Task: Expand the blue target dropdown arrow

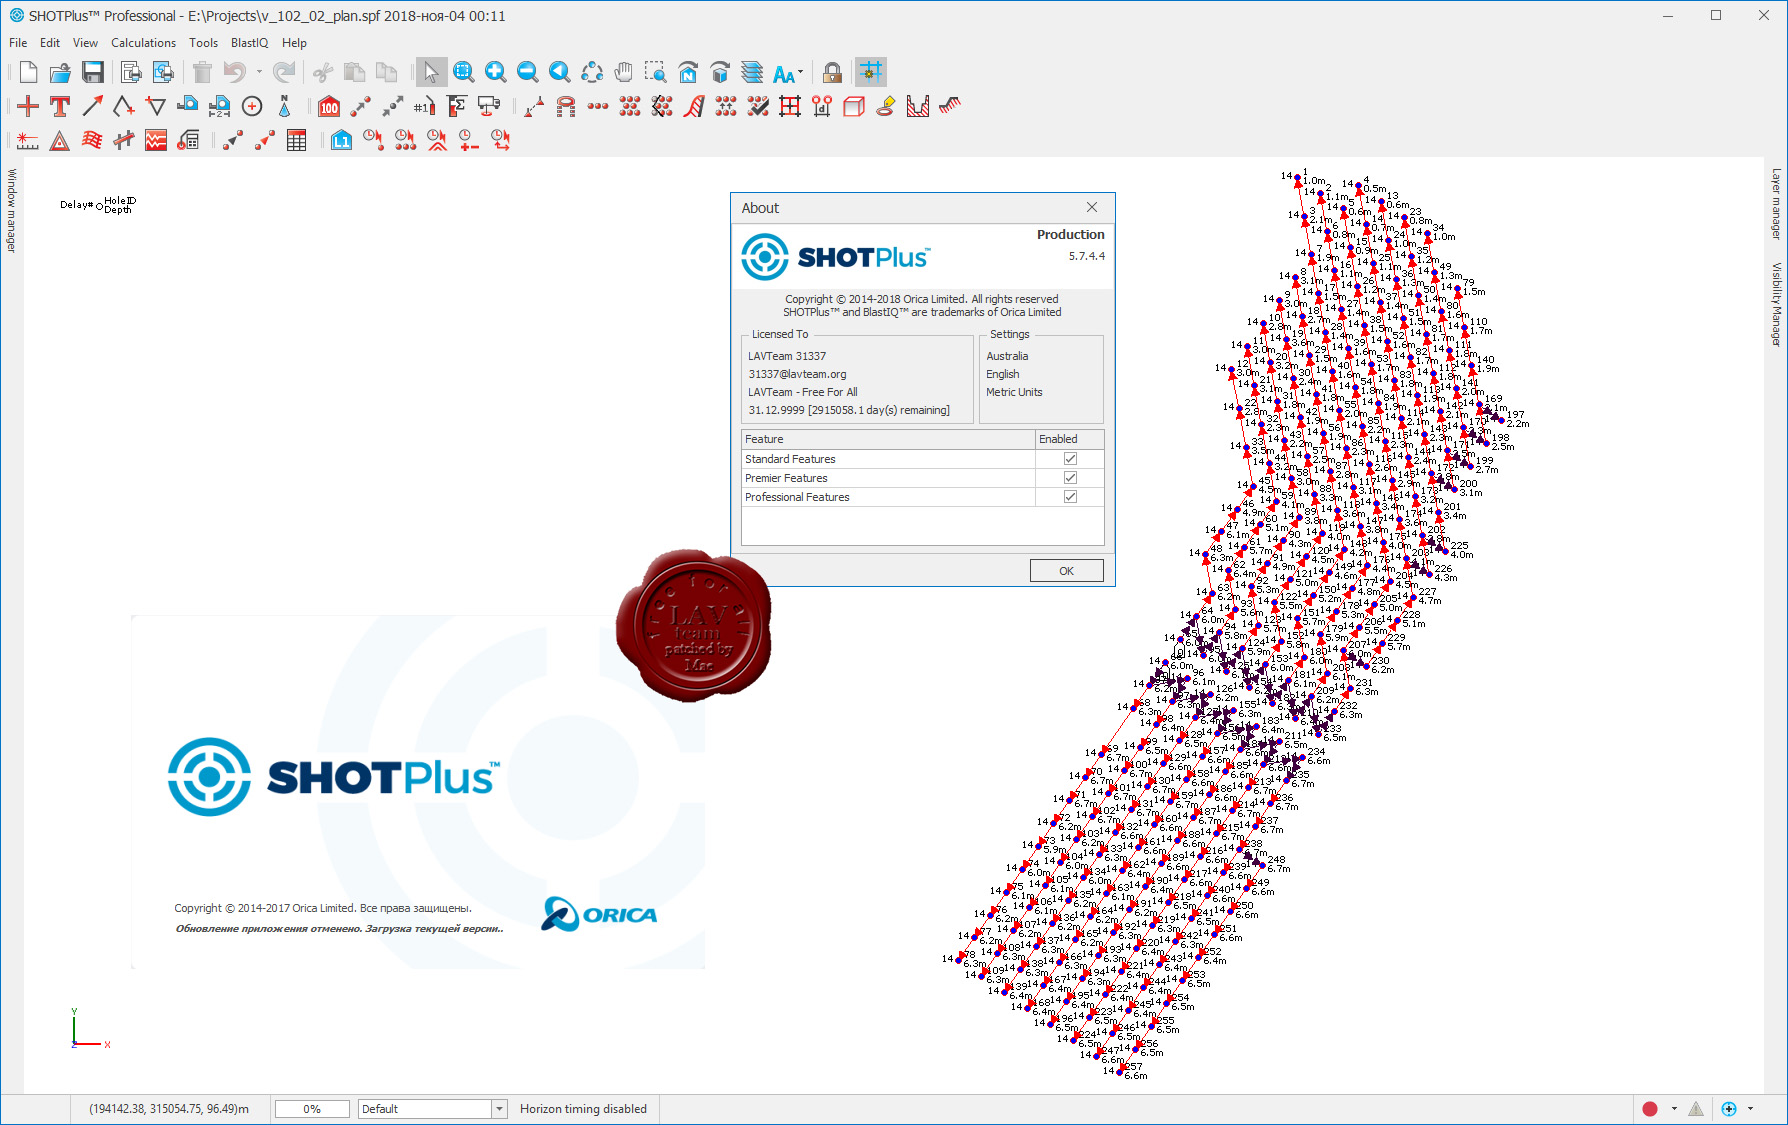Action: 1750,1109
